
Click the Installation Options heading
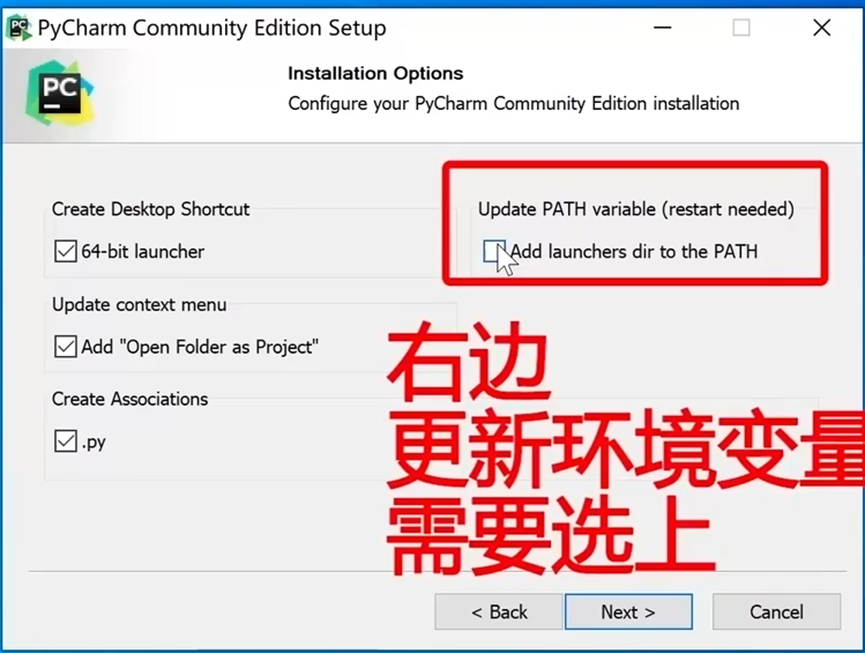pyautogui.click(x=376, y=73)
